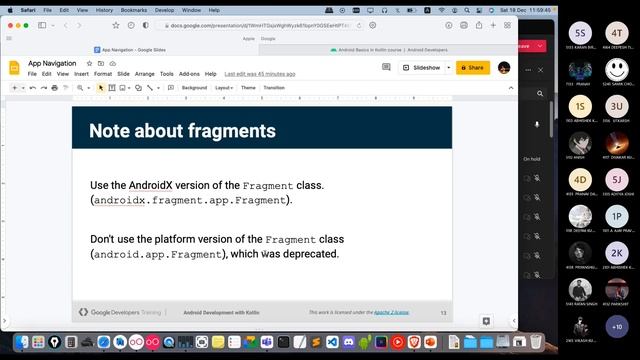
Task: Select the Text box tool
Action: pyautogui.click(x=112, y=88)
